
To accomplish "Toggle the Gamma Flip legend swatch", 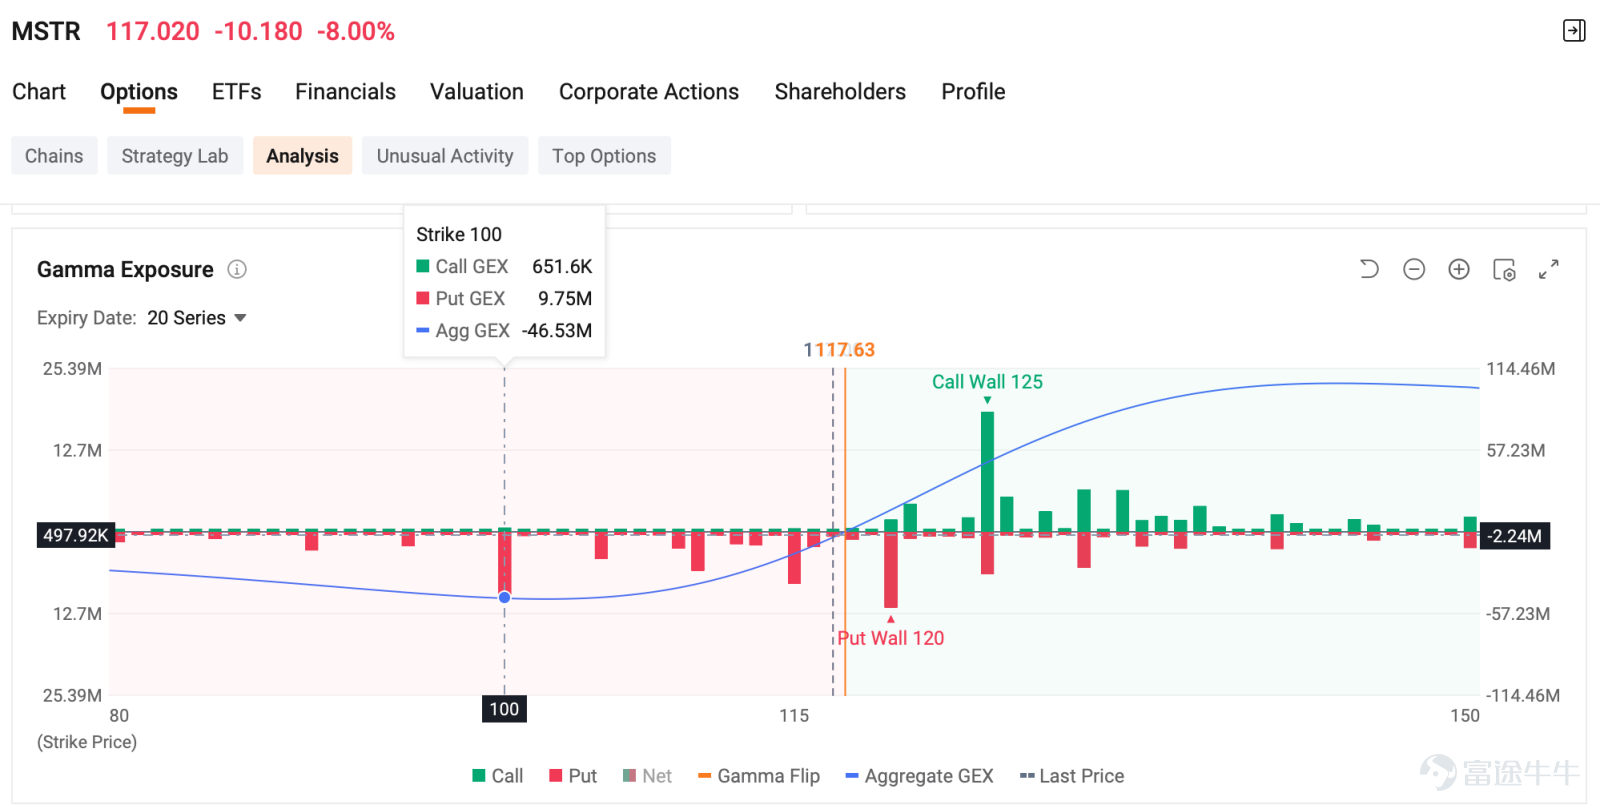I will [x=704, y=776].
